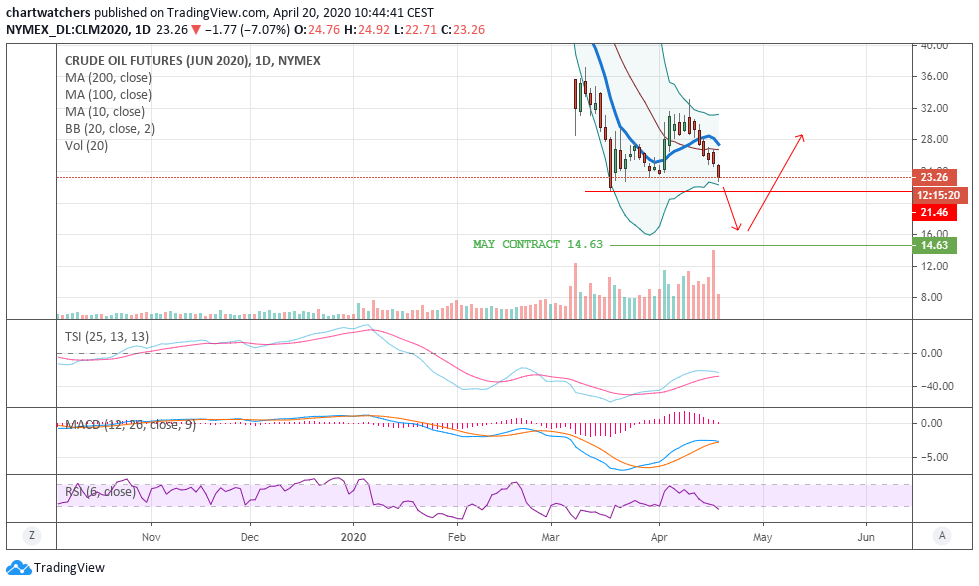The height and width of the screenshot is (586, 979).
Task: Click the Mar date on time axis
Action: point(550,537)
